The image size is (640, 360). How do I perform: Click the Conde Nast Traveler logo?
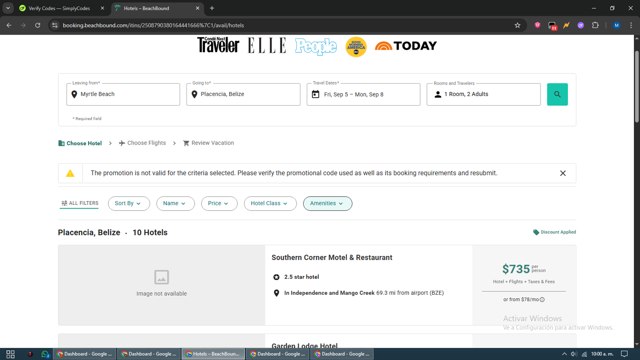pos(218,45)
